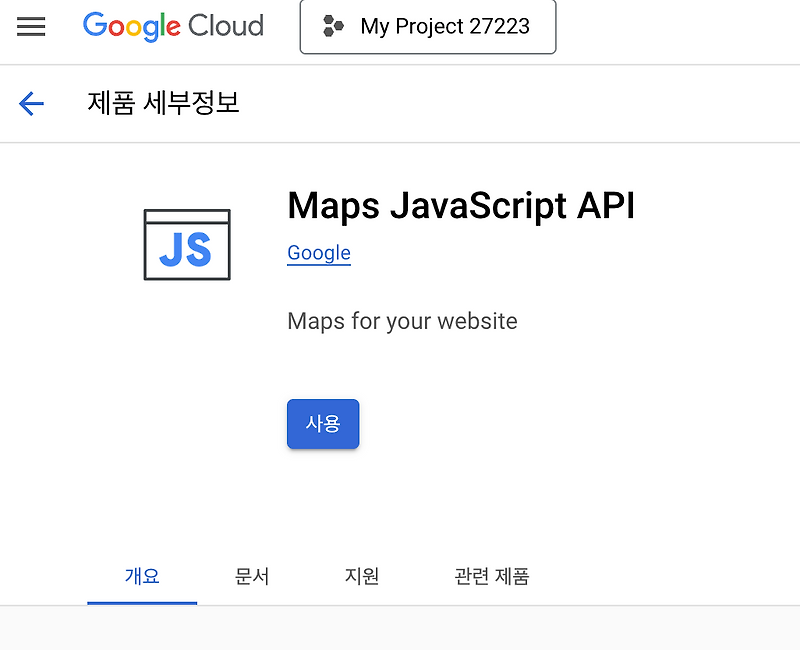The image size is (800, 650).
Task: View the 개요 tab
Action: coord(142,577)
